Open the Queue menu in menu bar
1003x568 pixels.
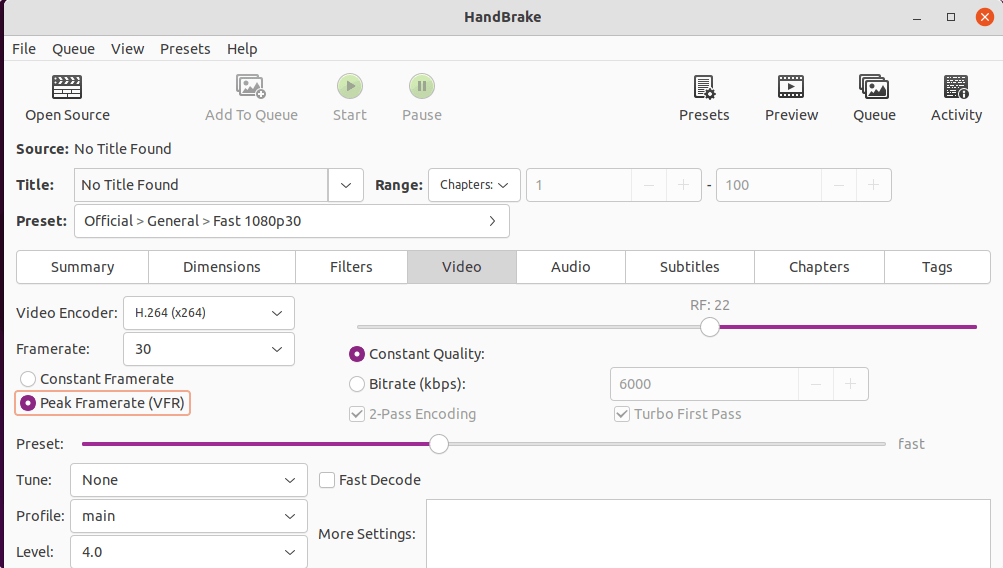[73, 49]
